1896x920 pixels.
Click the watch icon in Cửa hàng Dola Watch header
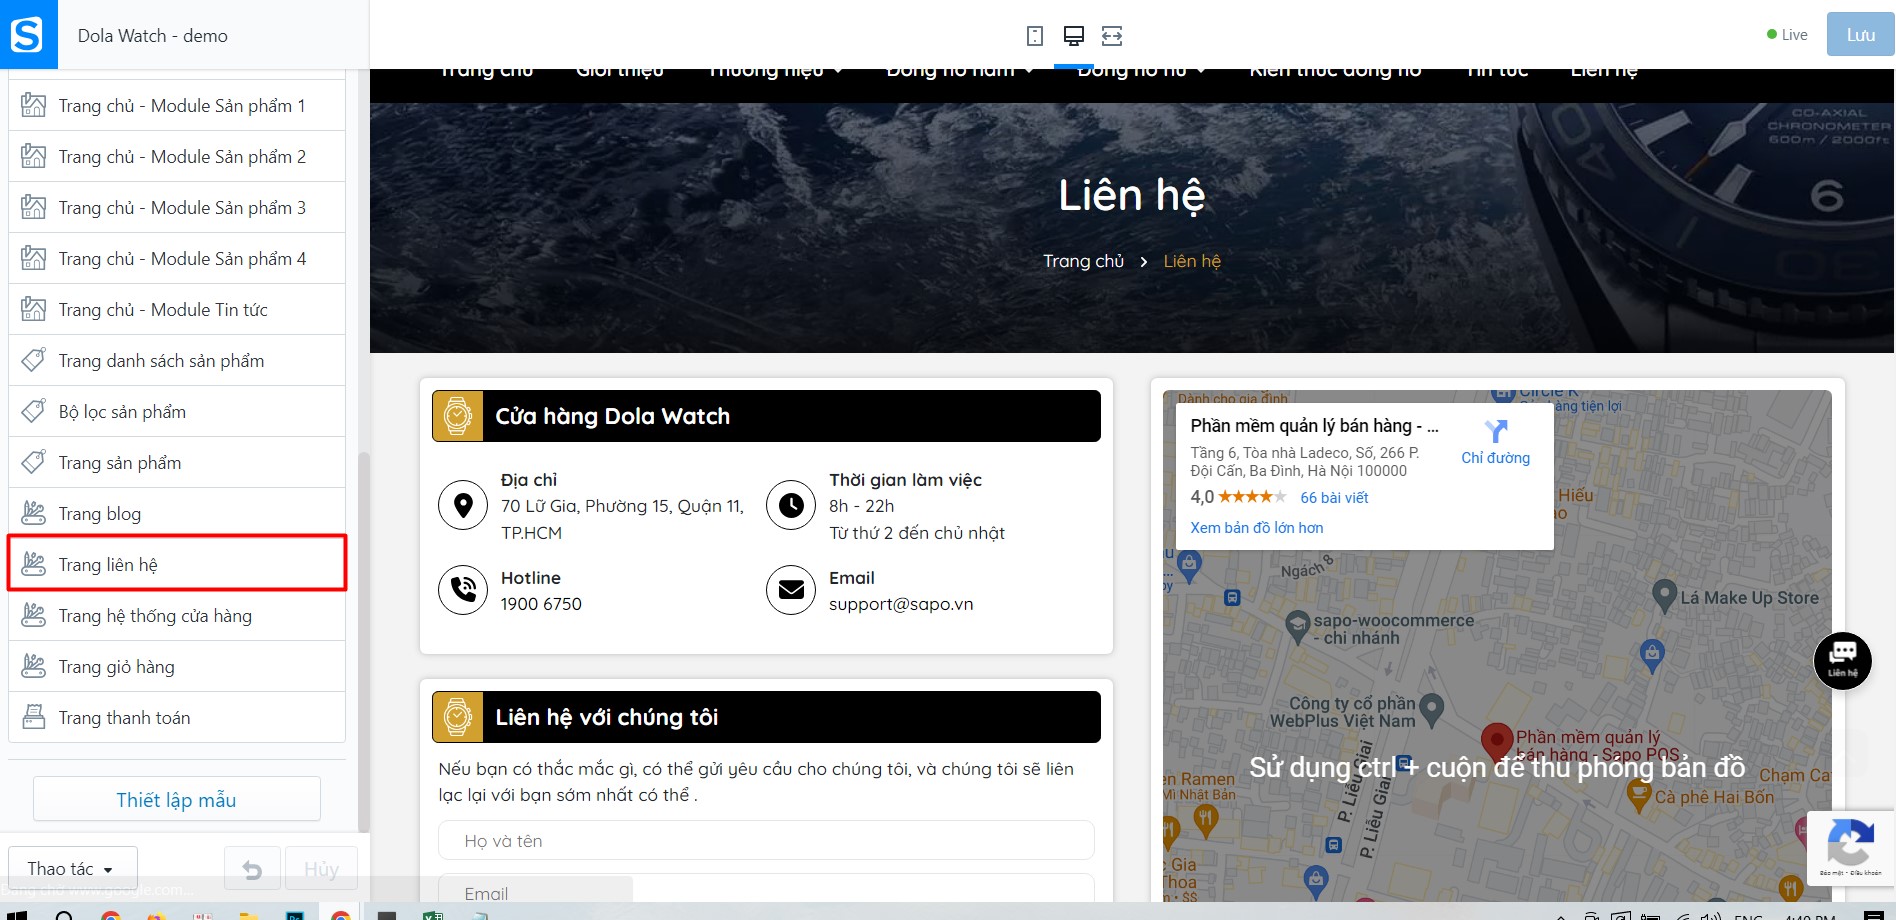pyautogui.click(x=458, y=416)
